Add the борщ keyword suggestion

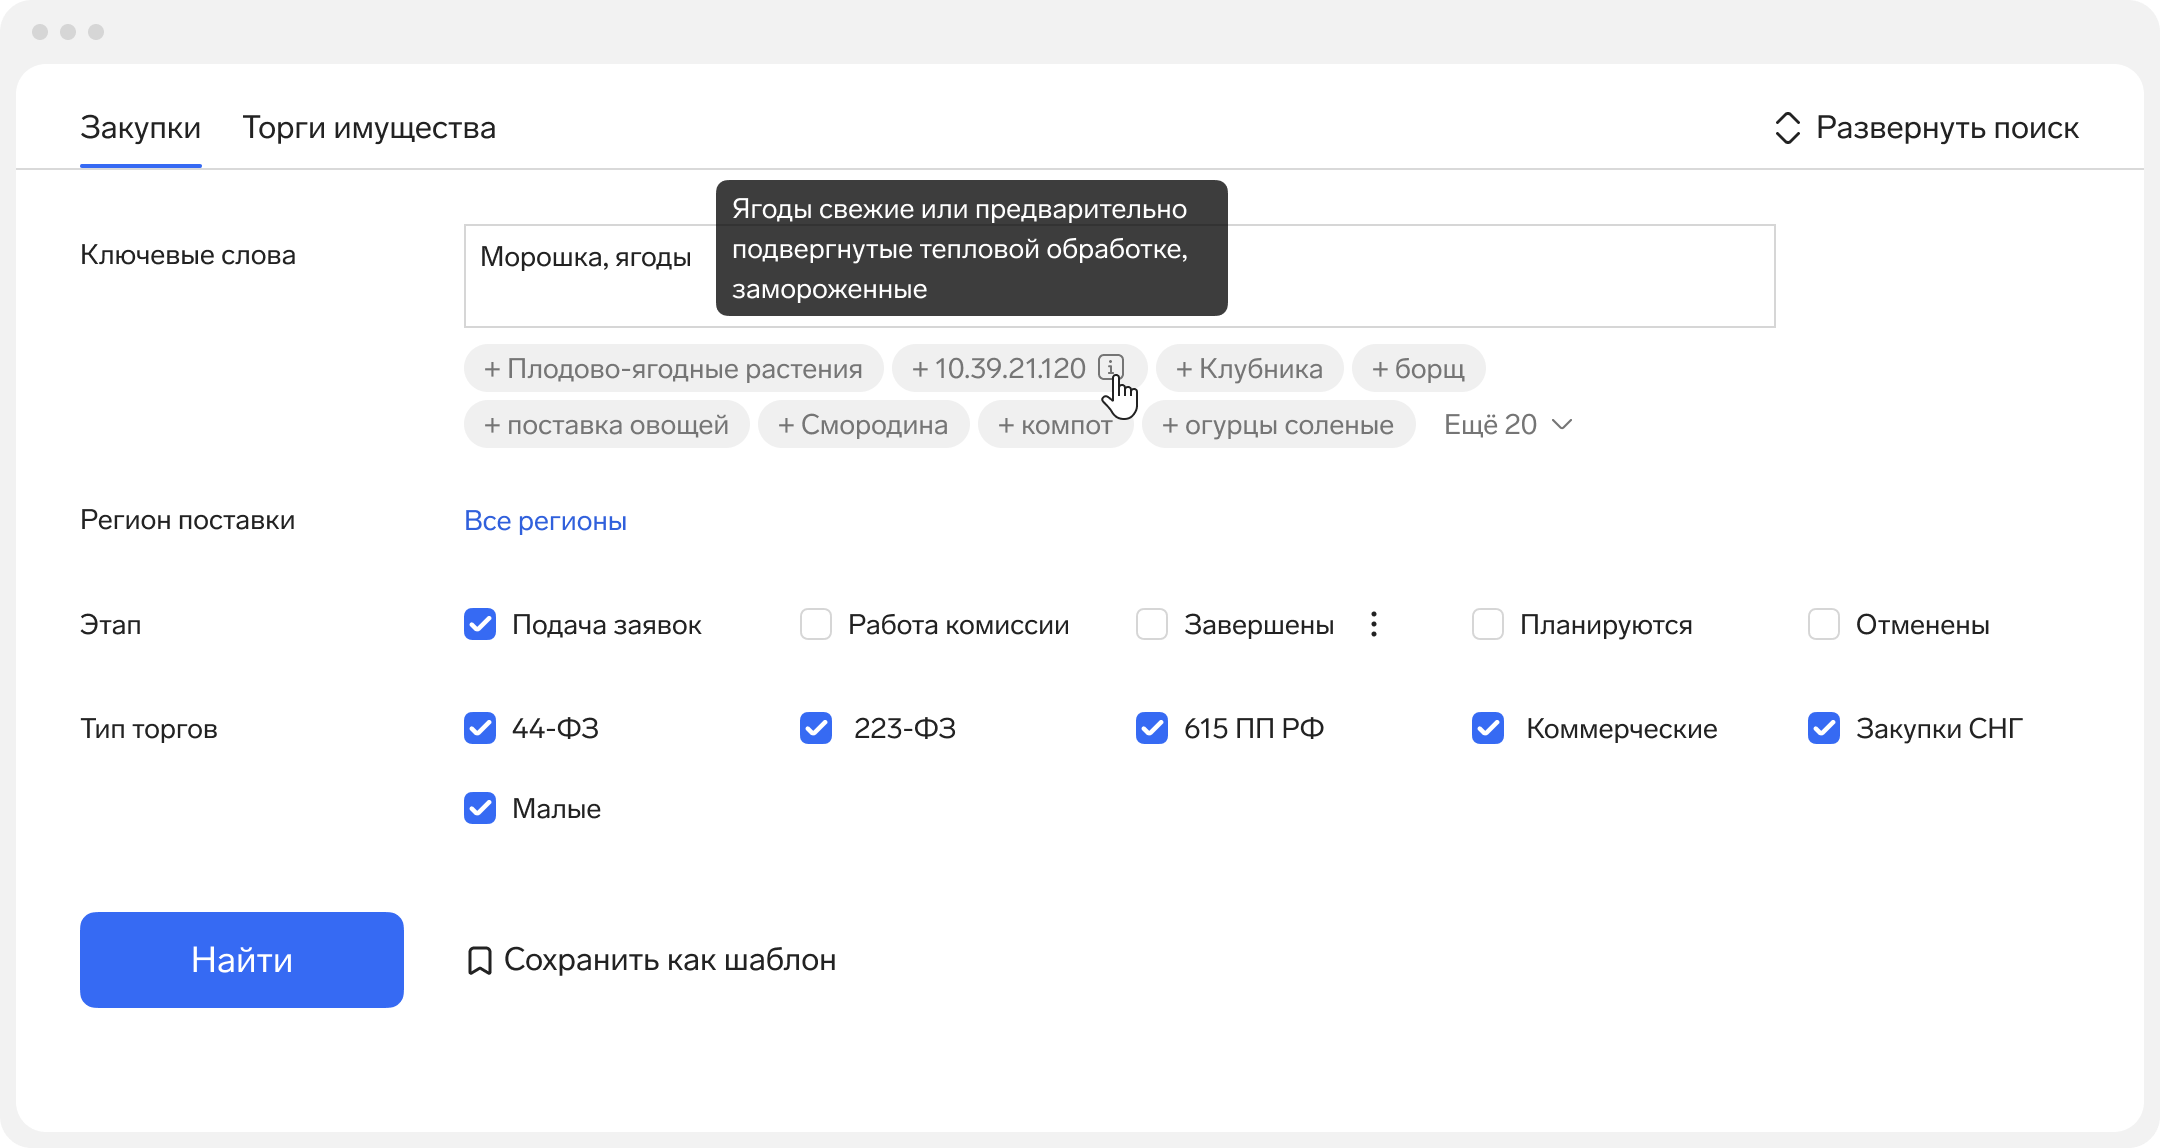[x=1418, y=369]
